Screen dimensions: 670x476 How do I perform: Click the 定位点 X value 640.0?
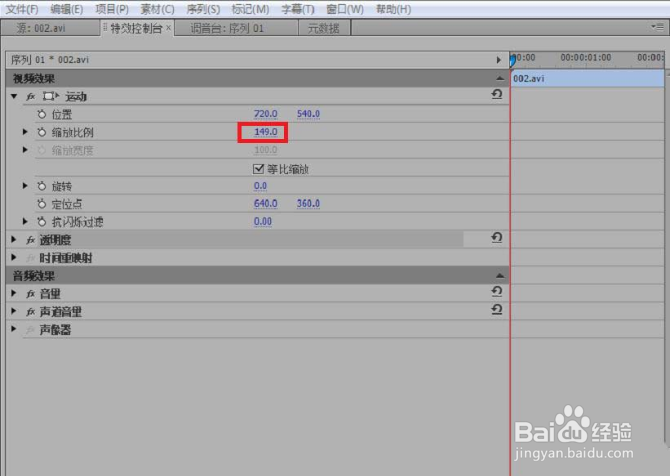[x=266, y=204]
